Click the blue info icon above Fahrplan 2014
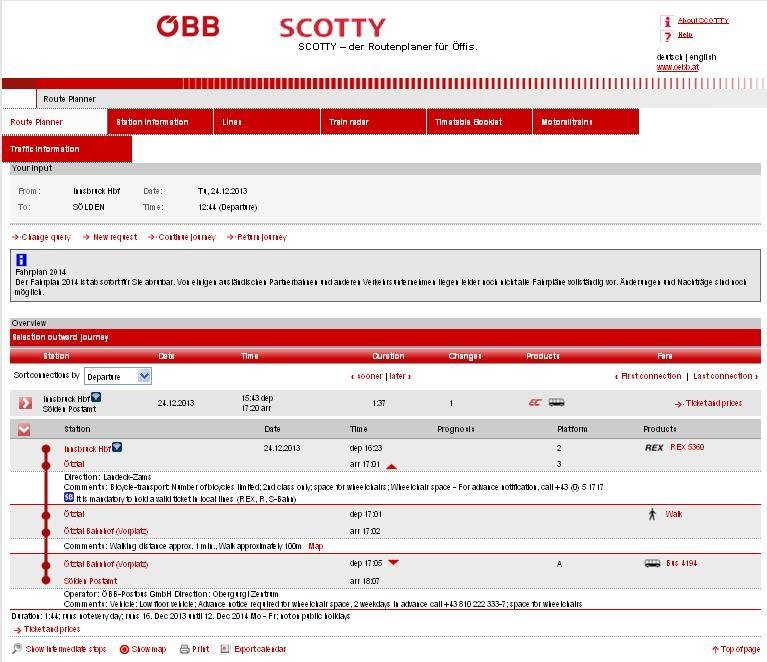Viewport: 767px width, 662px height. 22,260
